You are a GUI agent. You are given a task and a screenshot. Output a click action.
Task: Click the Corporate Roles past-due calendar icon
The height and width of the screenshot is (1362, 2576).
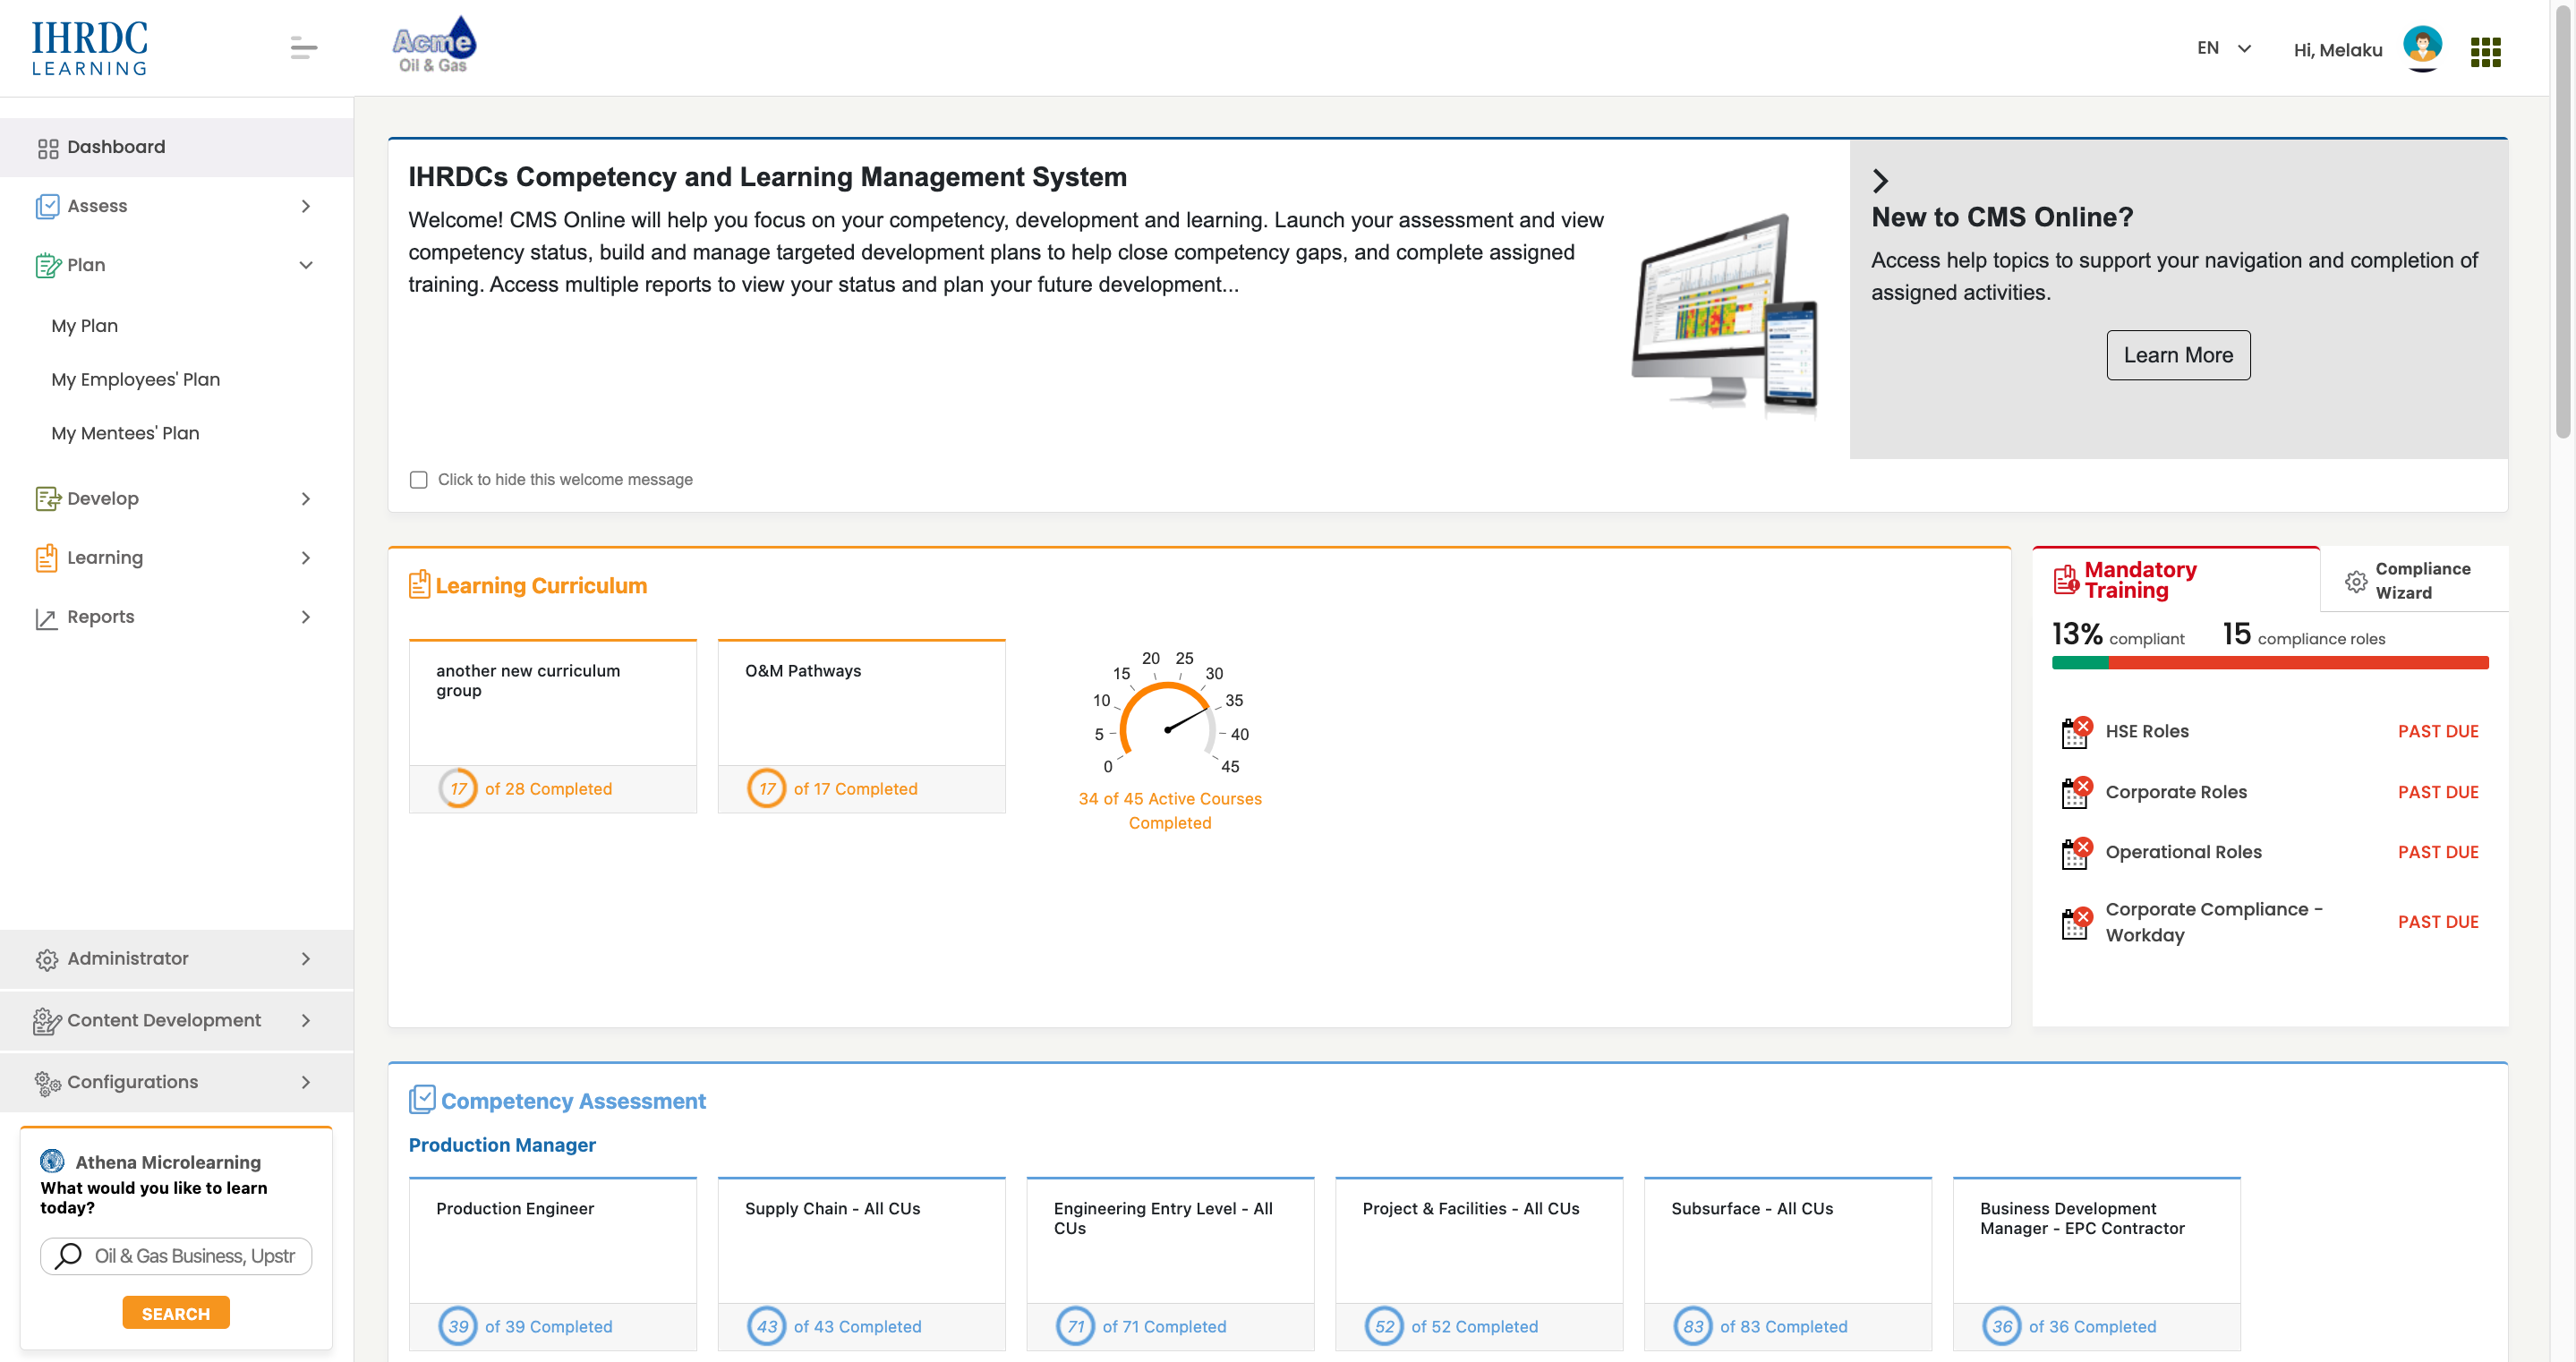coord(2076,792)
